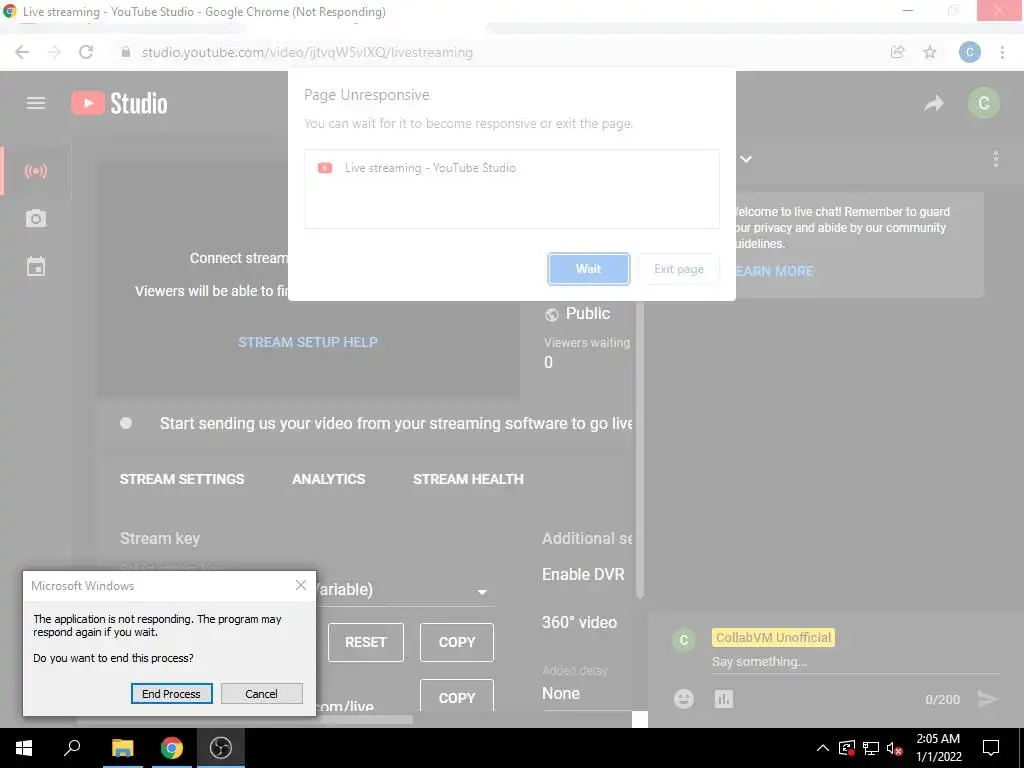Open File Explorer from taskbar
The height and width of the screenshot is (768, 1024).
[122, 748]
